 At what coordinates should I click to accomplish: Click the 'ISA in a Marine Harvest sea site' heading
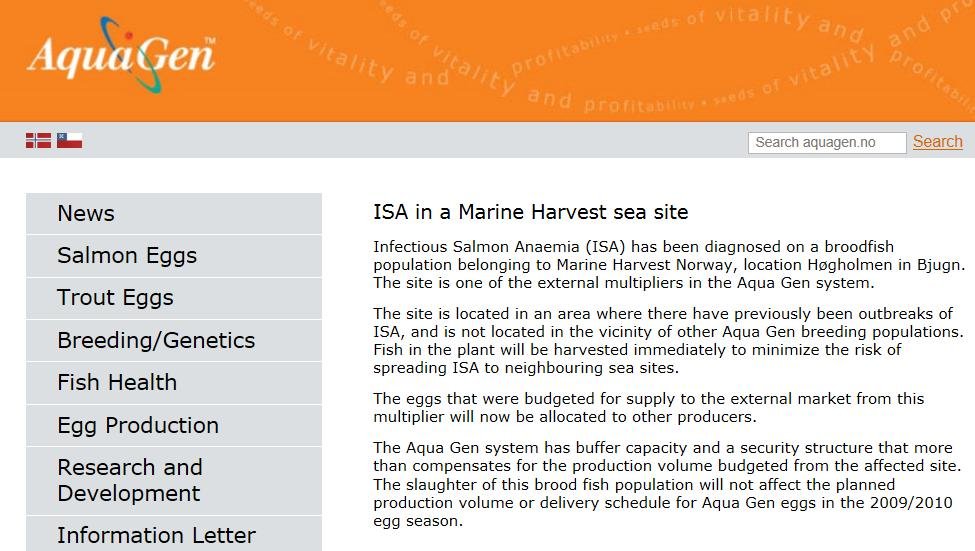[x=530, y=212]
